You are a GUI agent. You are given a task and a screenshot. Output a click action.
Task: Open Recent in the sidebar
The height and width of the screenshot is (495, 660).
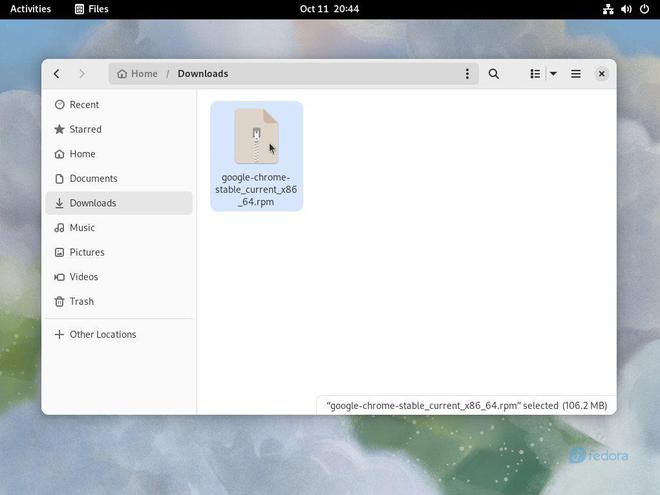click(x=119, y=104)
